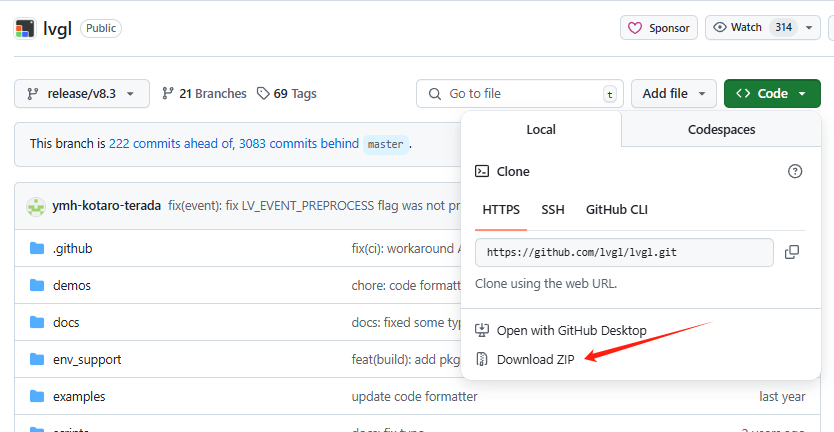Open the Add file dropdown
This screenshot has width=834, height=432.
674,94
